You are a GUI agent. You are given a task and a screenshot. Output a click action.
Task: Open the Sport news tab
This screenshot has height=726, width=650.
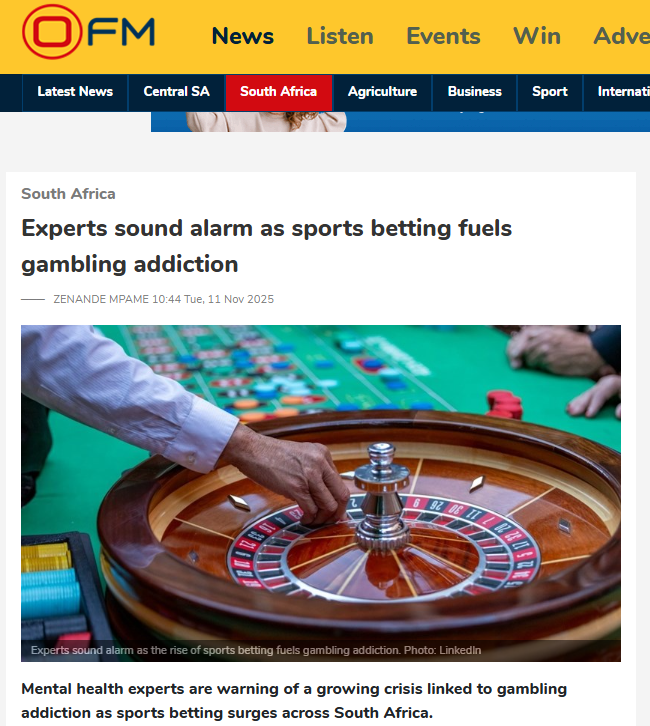(x=550, y=92)
